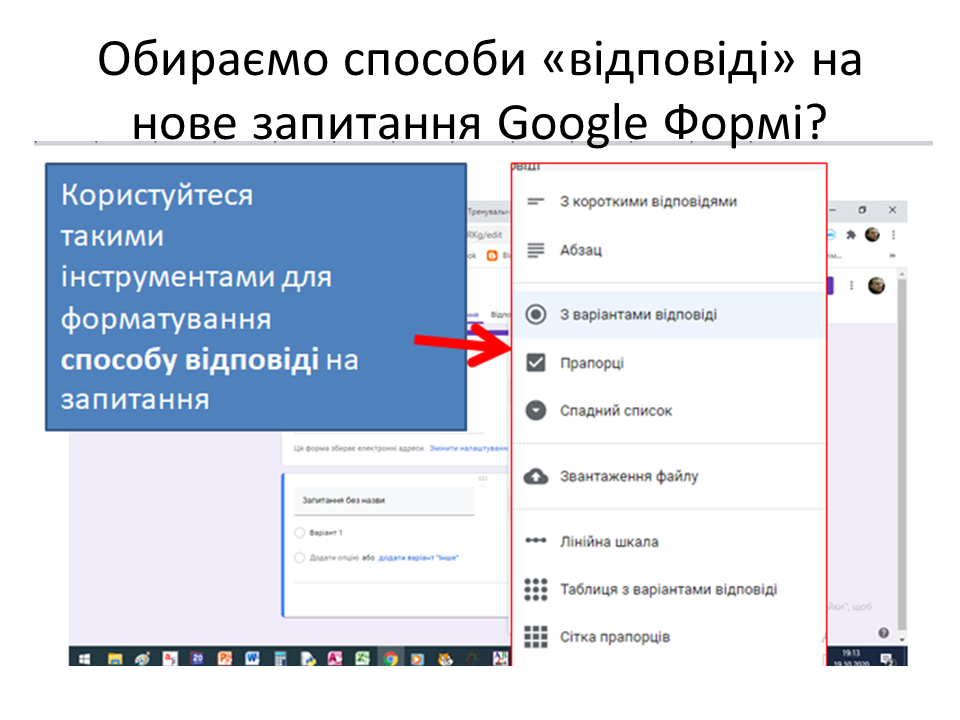Open the media player taskbar icon
Screen dimensions: 960x720
(417, 659)
